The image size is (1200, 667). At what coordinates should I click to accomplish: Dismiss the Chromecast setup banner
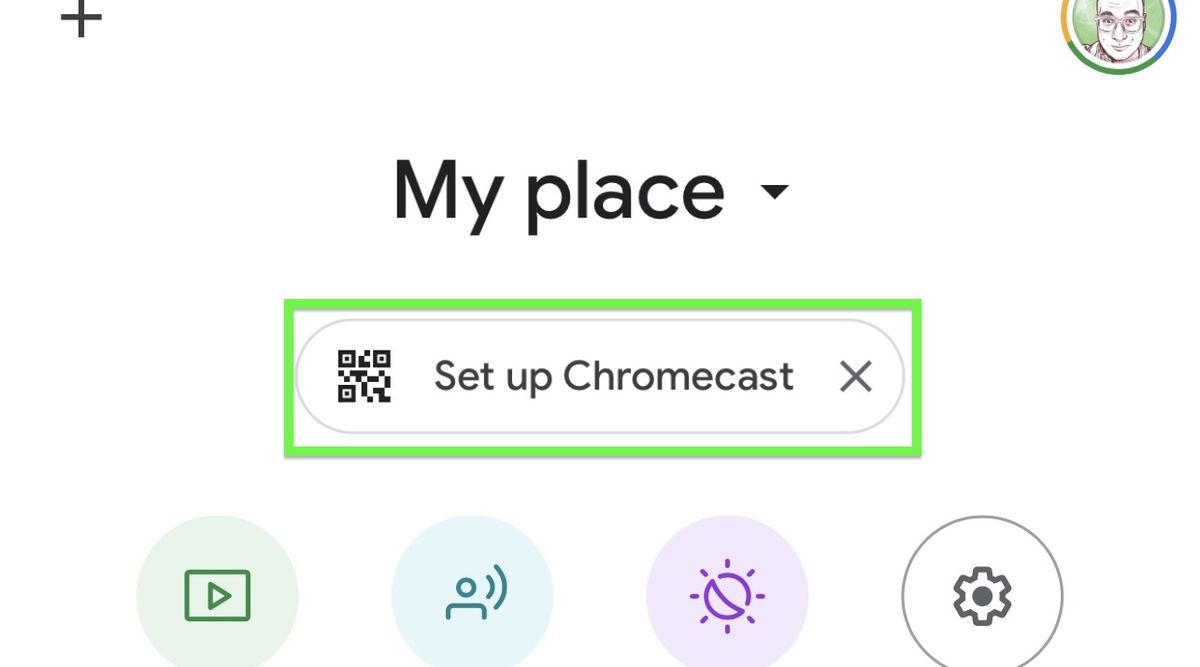pos(856,377)
